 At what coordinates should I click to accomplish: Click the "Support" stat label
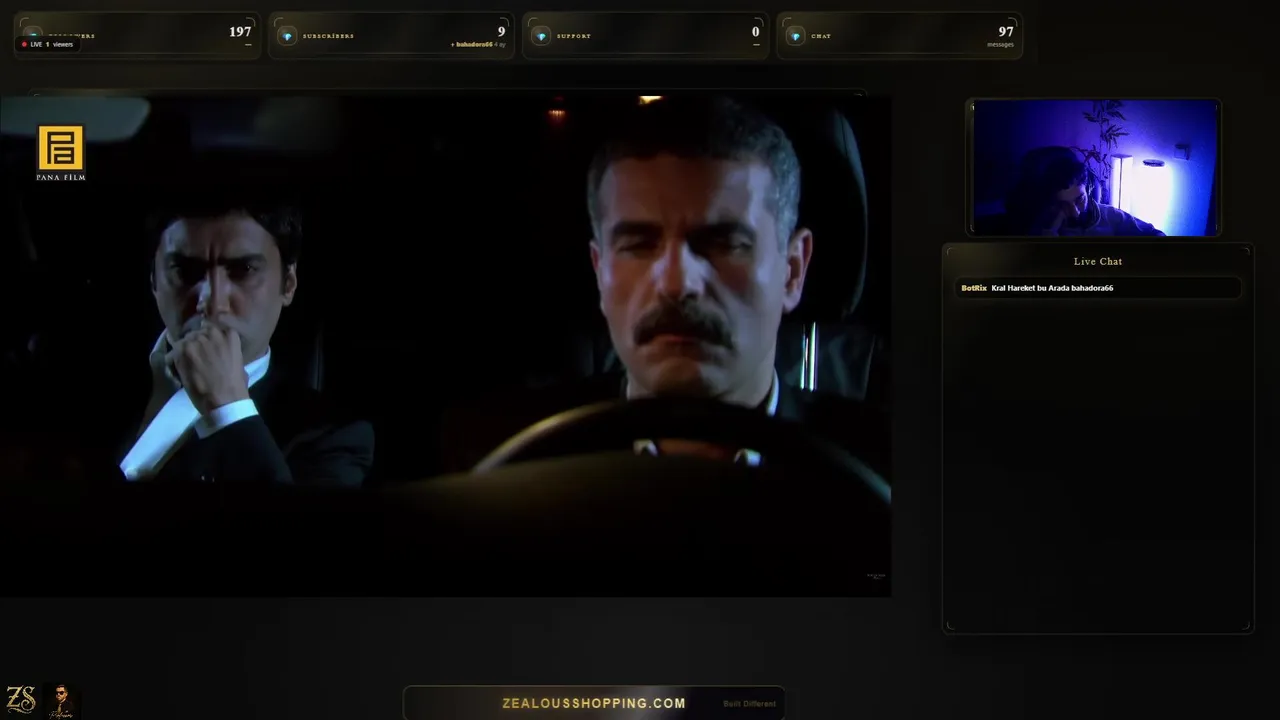click(x=574, y=36)
